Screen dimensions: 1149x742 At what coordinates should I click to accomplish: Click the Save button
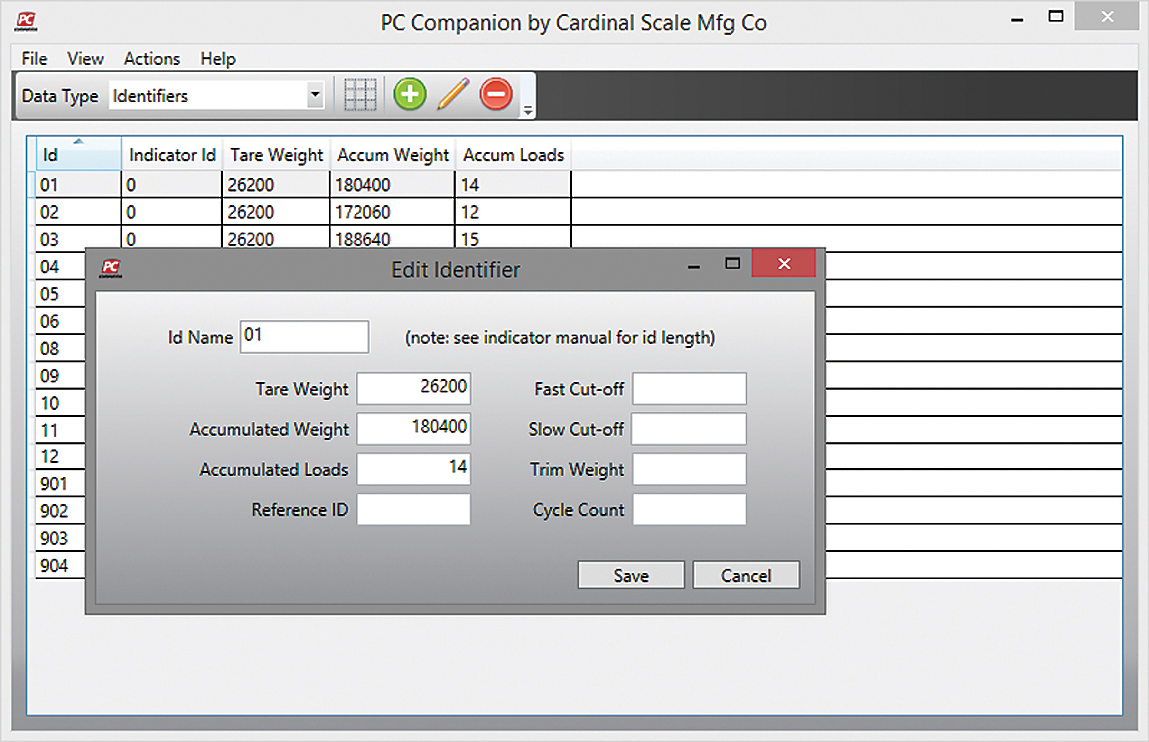(x=631, y=575)
